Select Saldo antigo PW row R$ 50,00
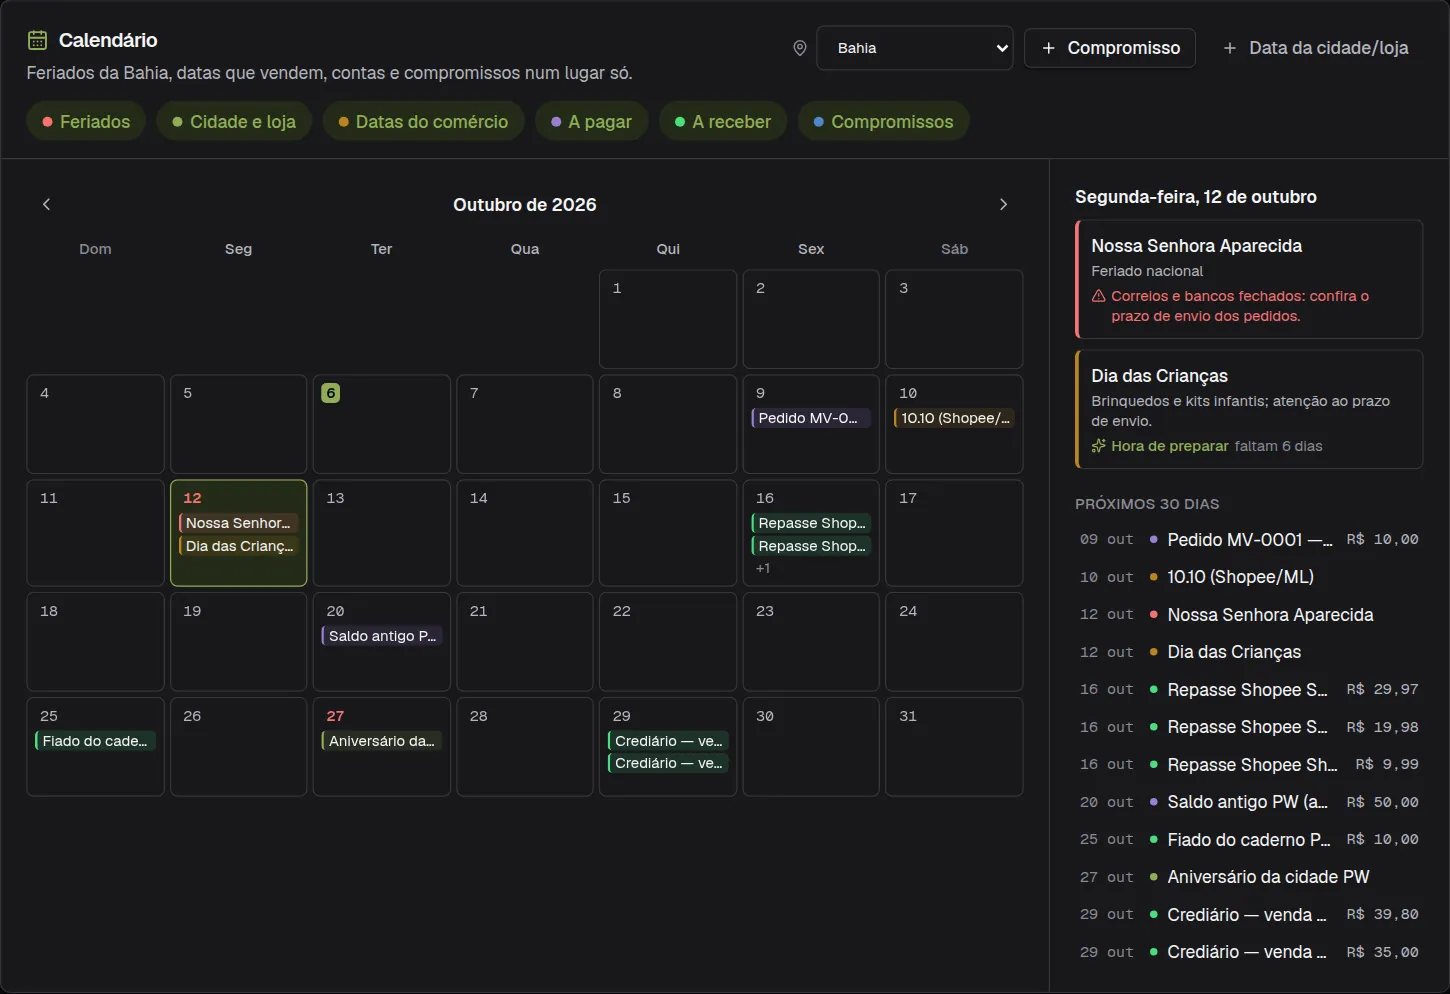This screenshot has width=1450, height=994. [x=1249, y=802]
